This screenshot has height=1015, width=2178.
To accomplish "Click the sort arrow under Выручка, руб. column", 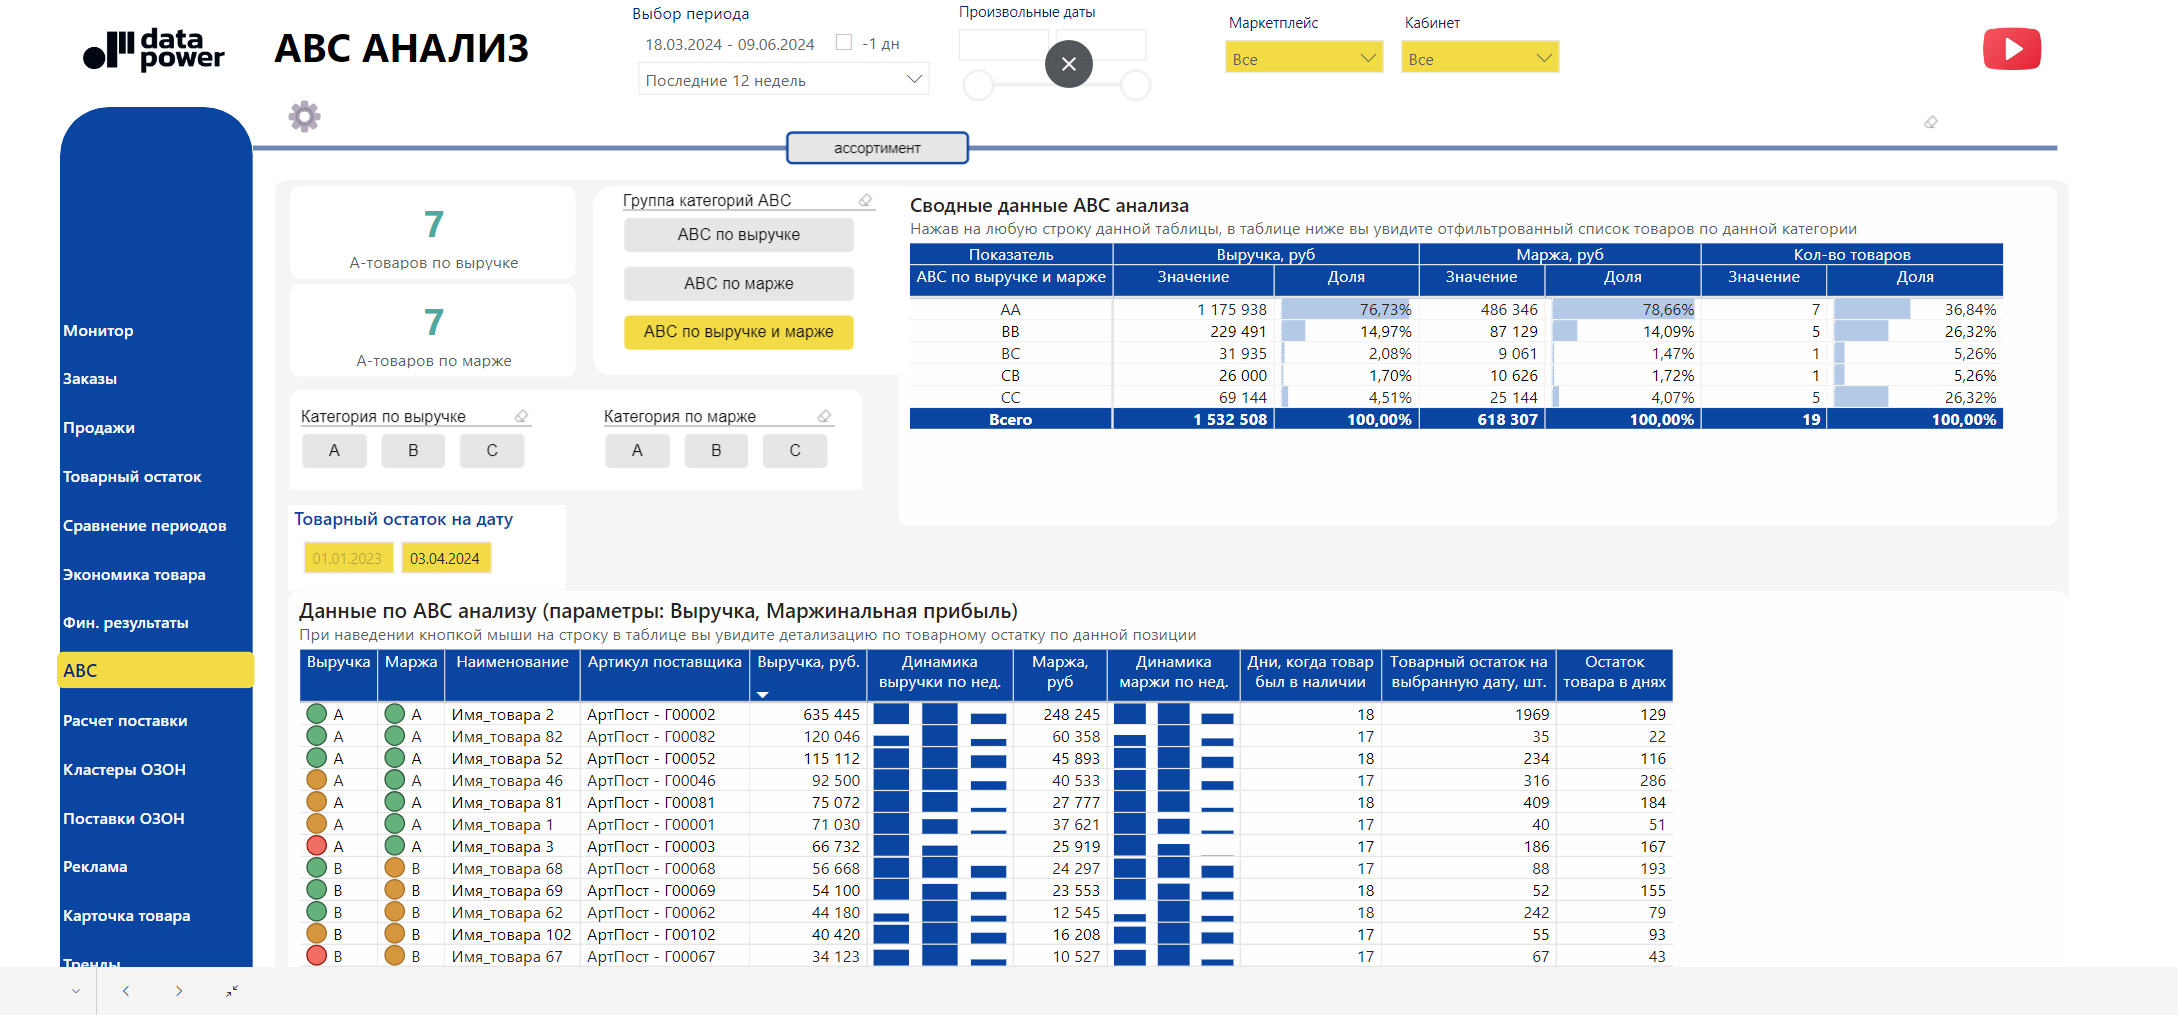I will pos(763,695).
